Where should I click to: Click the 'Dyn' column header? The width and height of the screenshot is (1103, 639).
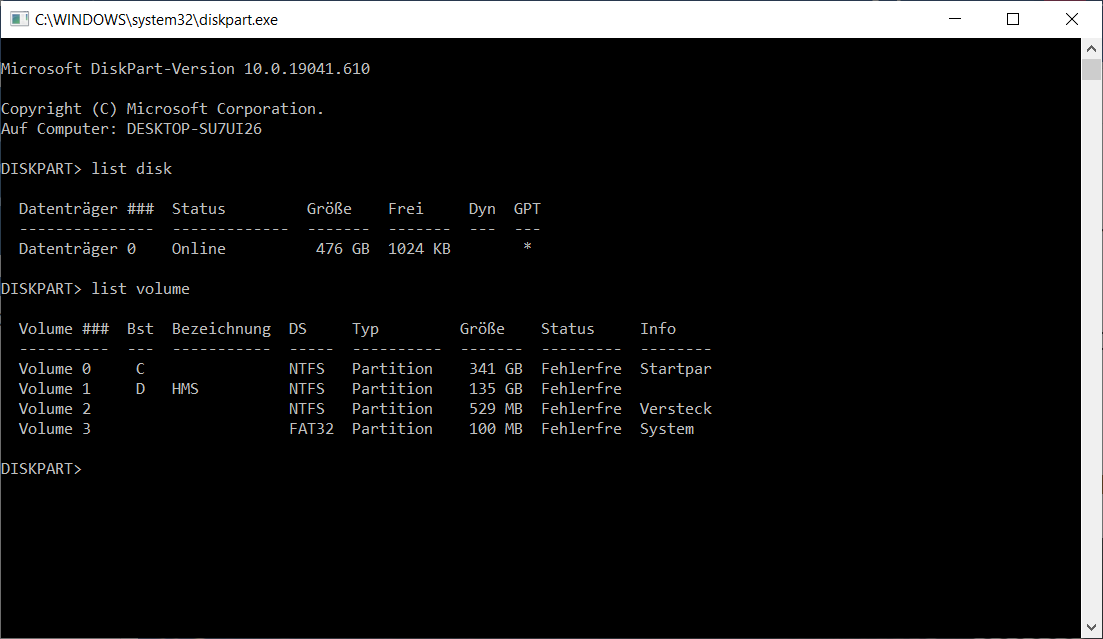pyautogui.click(x=482, y=209)
